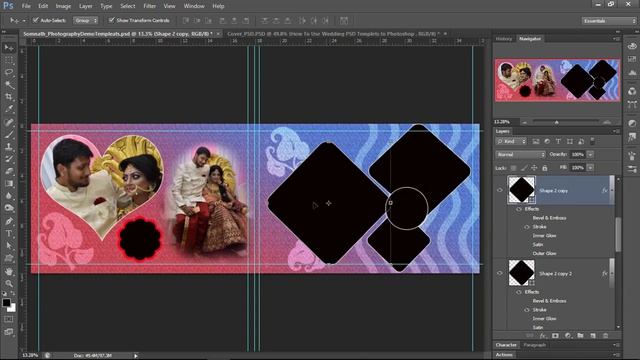Image resolution: width=640 pixels, height=360 pixels.
Task: Select the Hand tool
Action: tap(9, 271)
